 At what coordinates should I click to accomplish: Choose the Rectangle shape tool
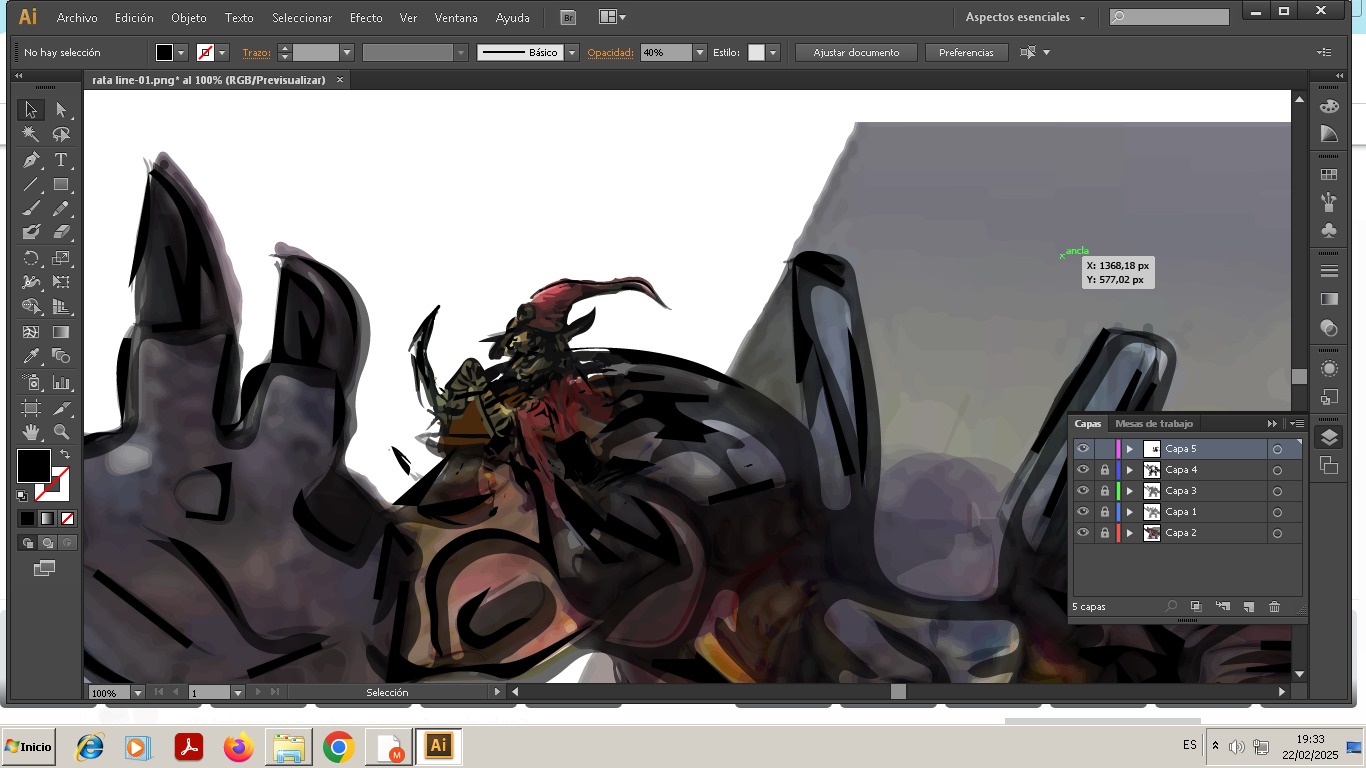click(x=61, y=185)
